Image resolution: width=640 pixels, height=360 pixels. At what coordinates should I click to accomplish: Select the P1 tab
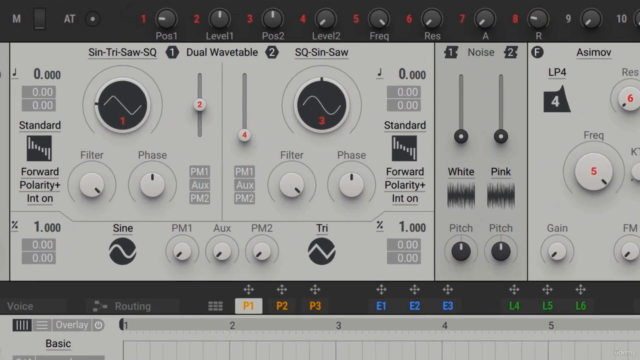click(249, 306)
